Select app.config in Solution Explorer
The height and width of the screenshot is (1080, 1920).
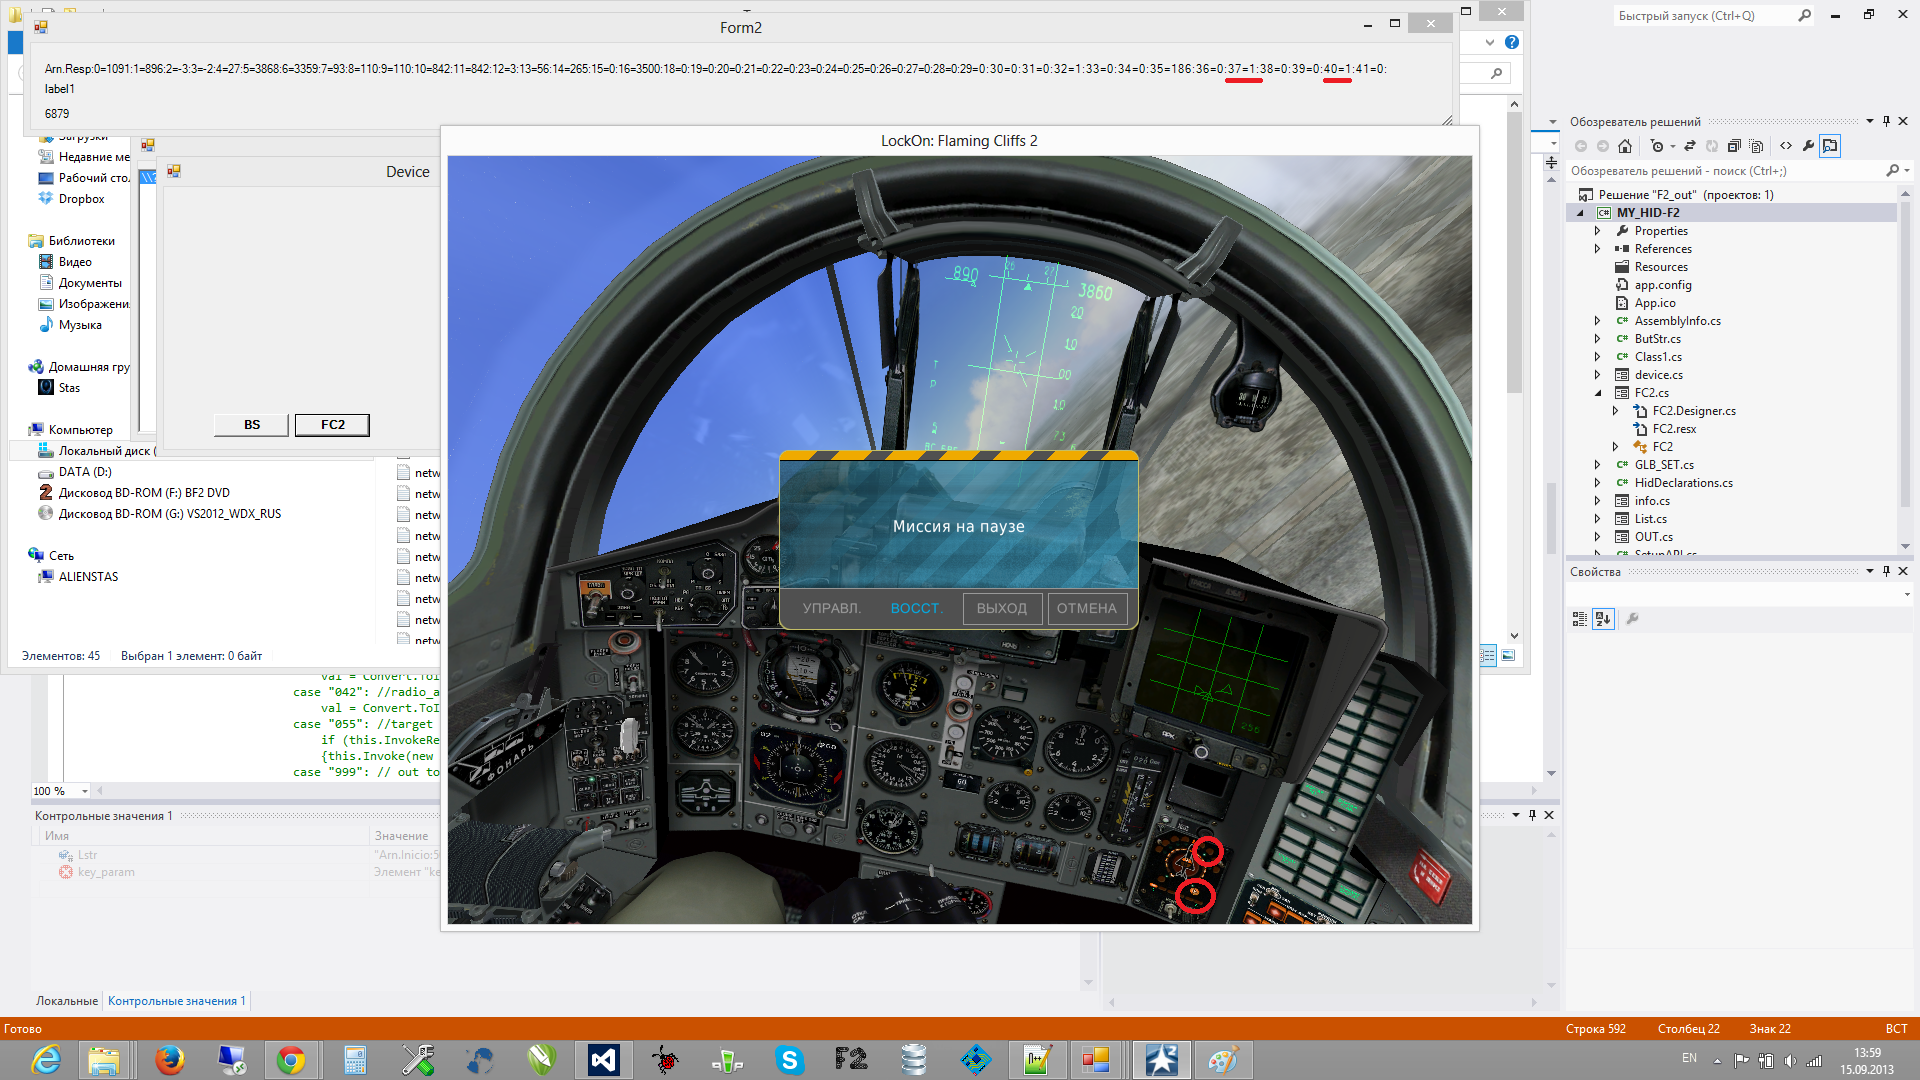click(1663, 285)
